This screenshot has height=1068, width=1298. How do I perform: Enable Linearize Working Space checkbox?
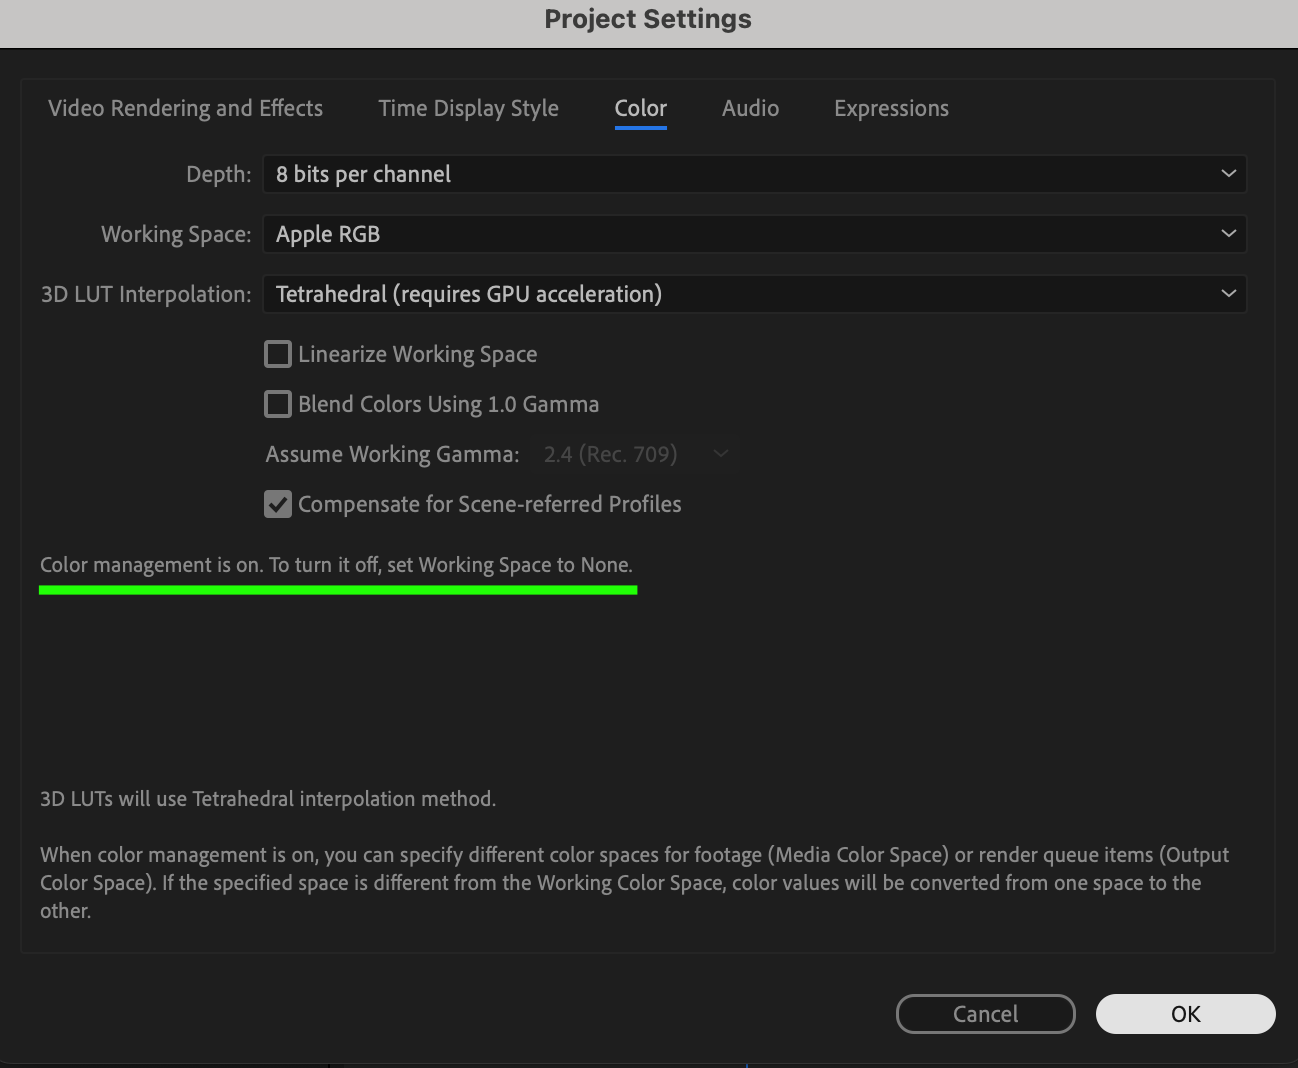pyautogui.click(x=278, y=354)
